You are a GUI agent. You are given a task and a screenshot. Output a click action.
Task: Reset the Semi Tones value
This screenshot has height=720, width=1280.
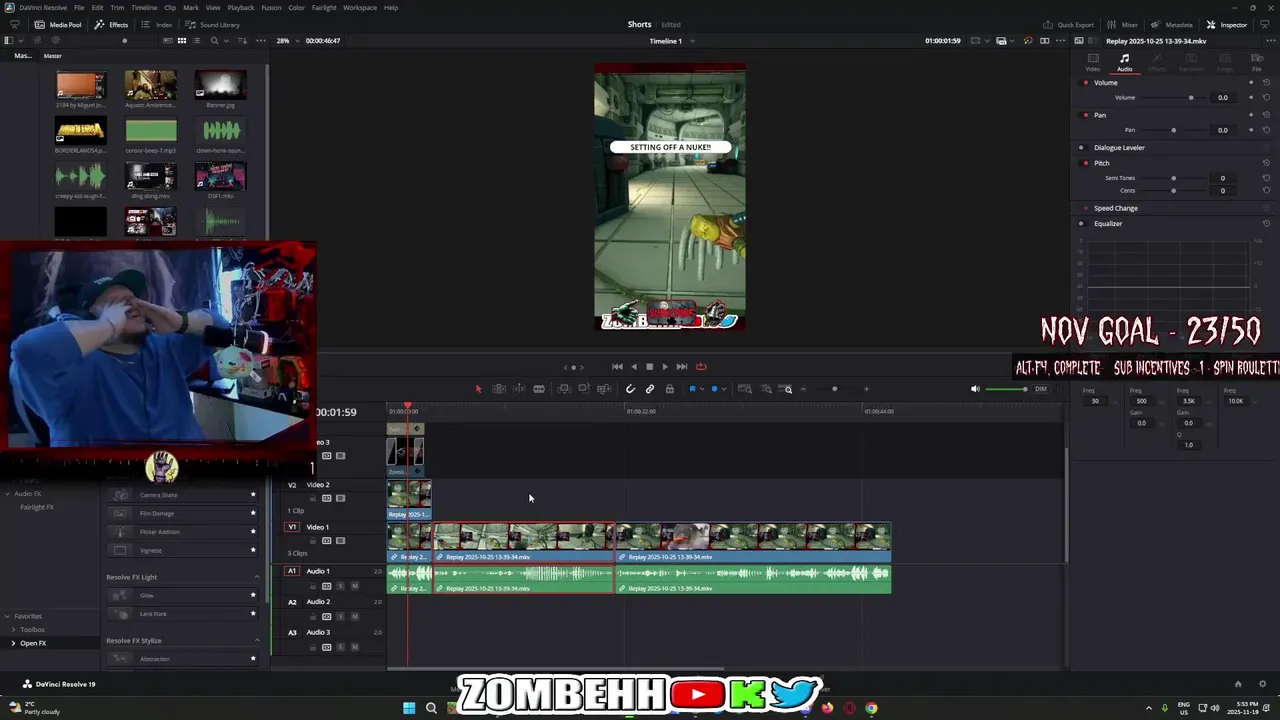pos(1266,178)
